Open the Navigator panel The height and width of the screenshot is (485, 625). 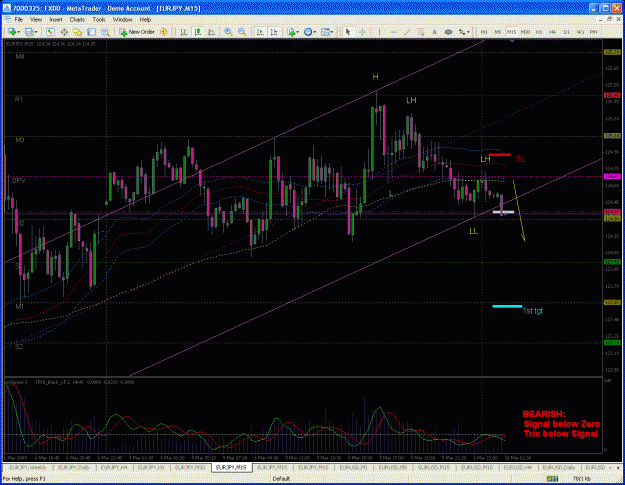click(x=77, y=32)
